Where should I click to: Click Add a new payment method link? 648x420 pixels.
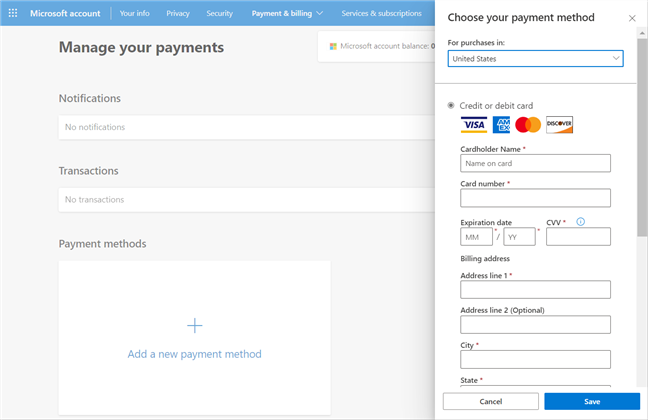click(195, 354)
